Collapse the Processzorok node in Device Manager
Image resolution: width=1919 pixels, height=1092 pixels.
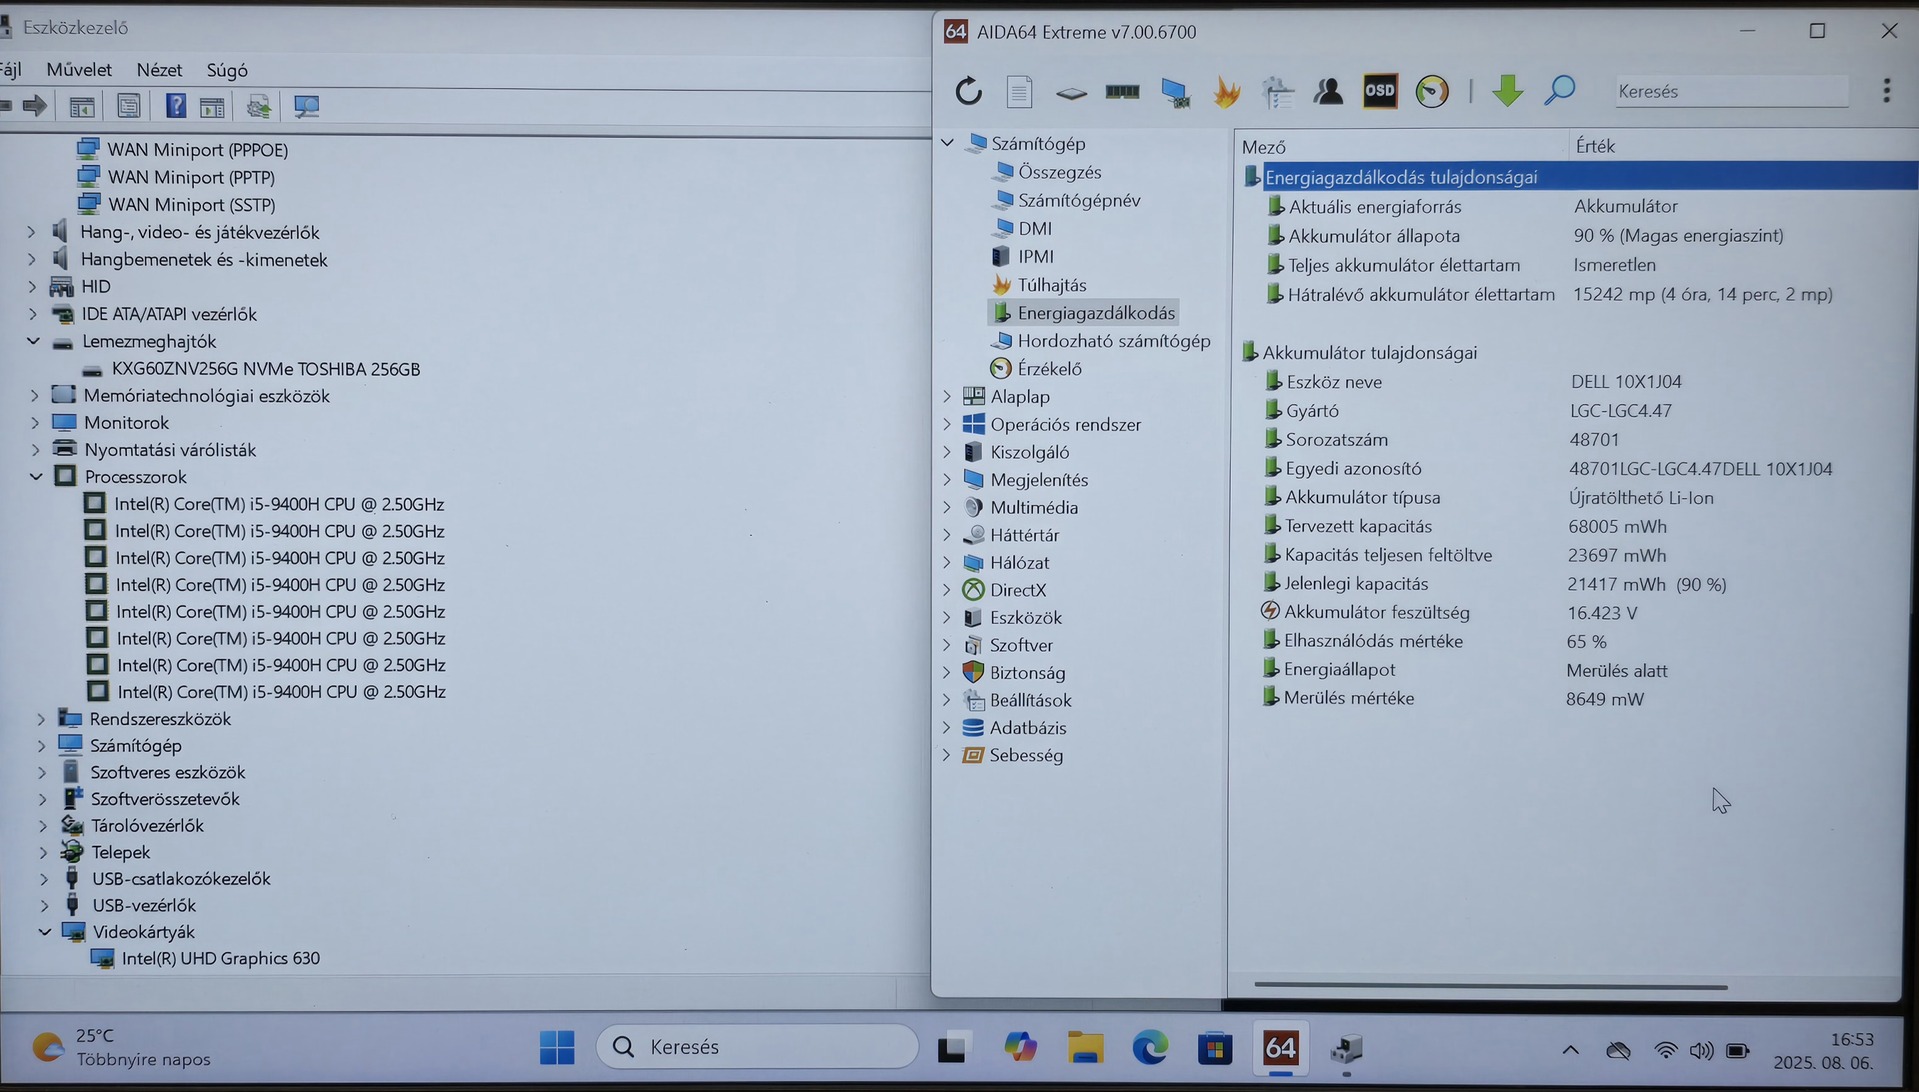point(36,476)
